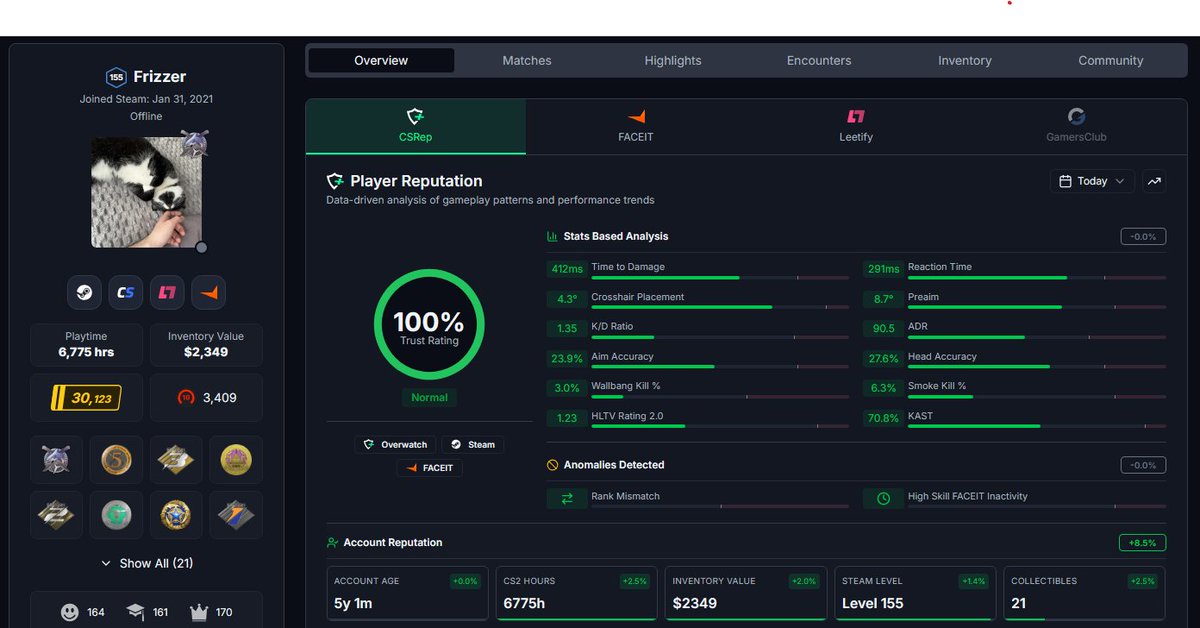The image size is (1200, 628).
Task: Select the Season 3 medal badge
Action: [x=176, y=460]
